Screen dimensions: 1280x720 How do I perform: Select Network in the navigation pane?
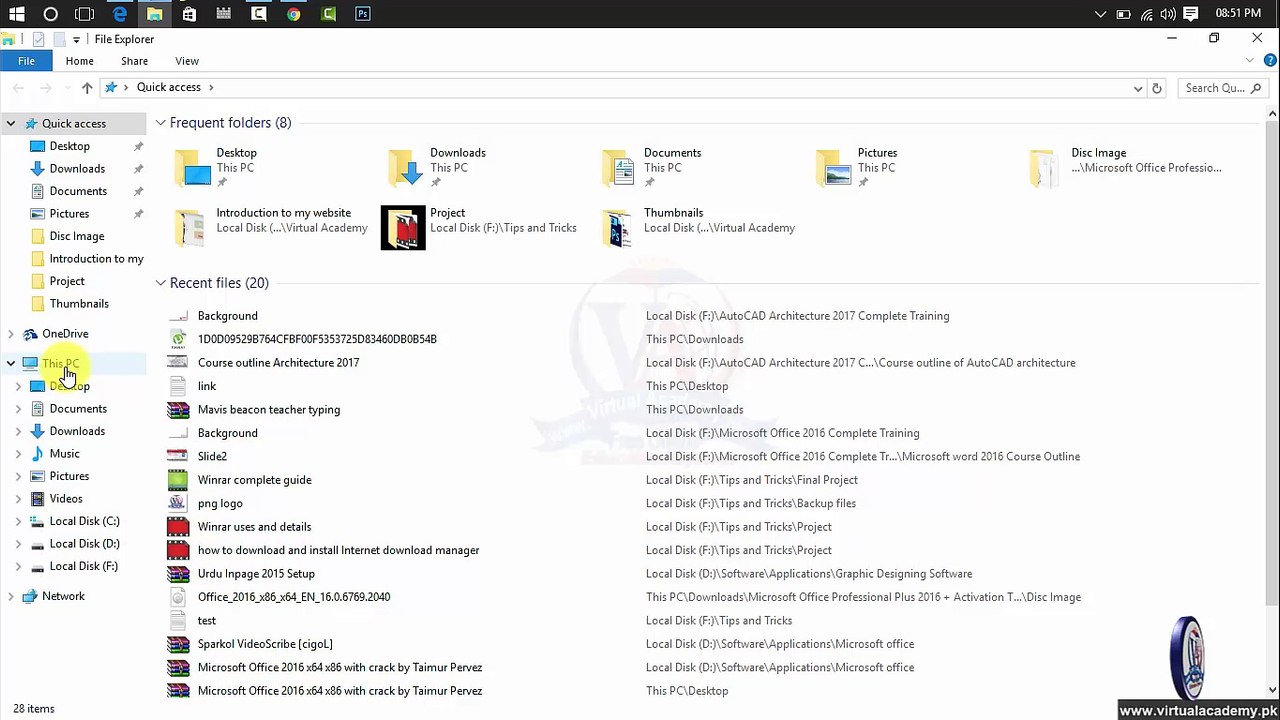pyautogui.click(x=63, y=596)
